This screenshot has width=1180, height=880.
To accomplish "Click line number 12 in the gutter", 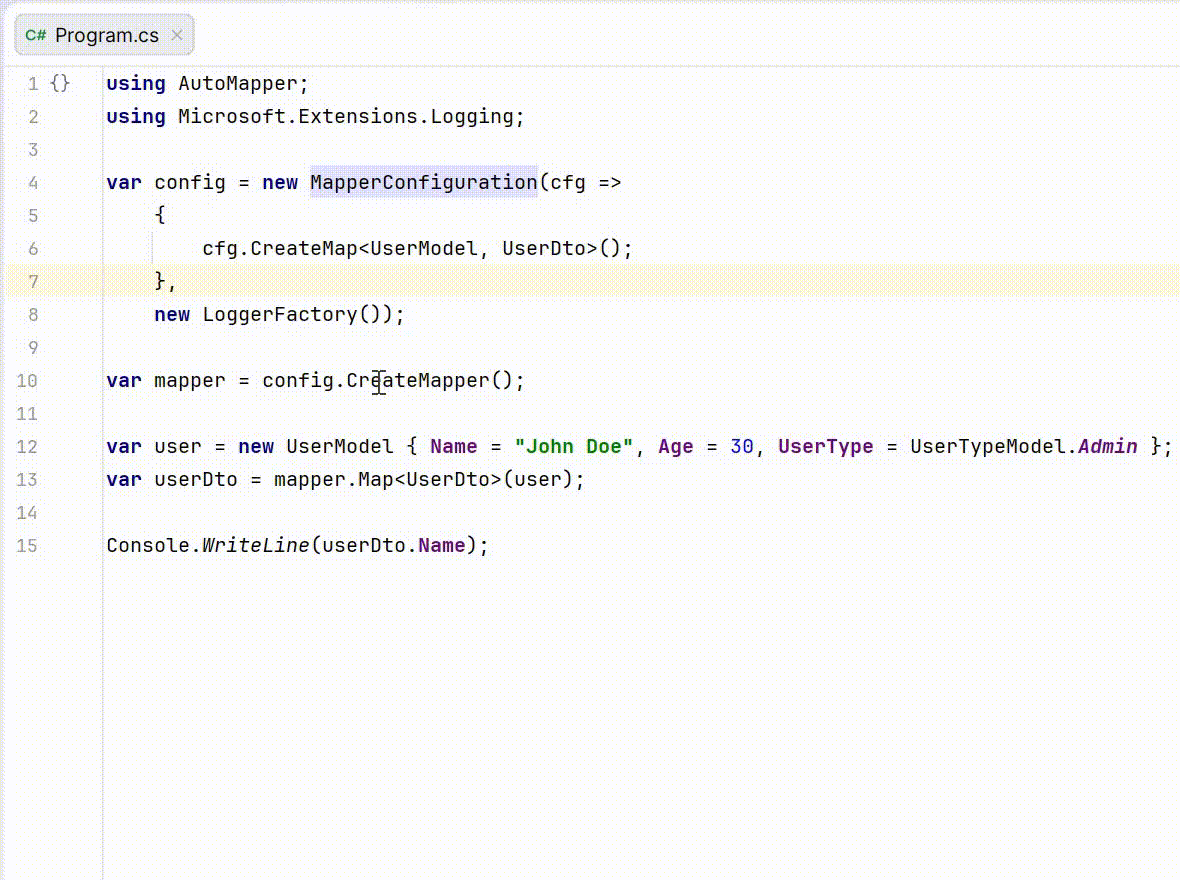I will 27,446.
